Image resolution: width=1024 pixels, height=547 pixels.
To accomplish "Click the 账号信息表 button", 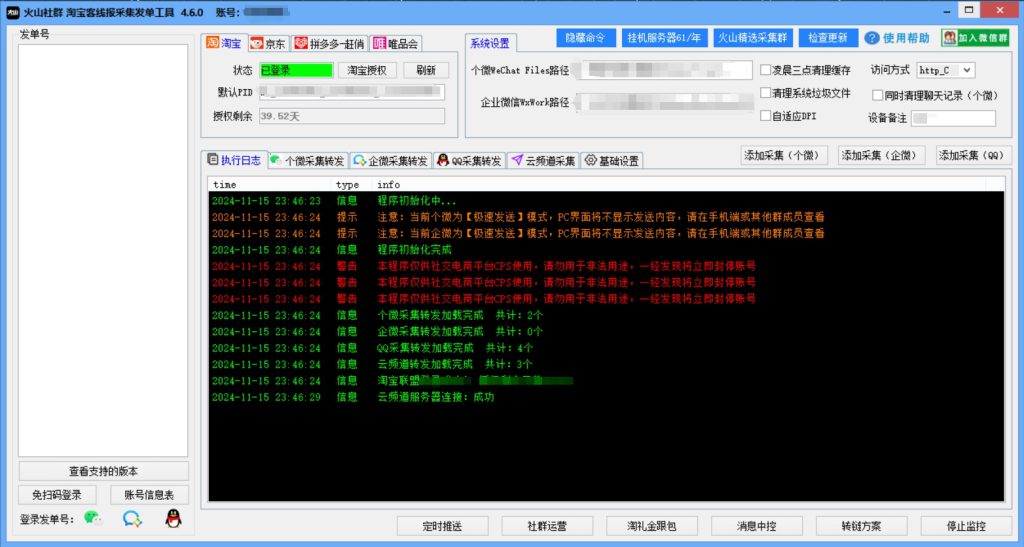I will click(149, 495).
